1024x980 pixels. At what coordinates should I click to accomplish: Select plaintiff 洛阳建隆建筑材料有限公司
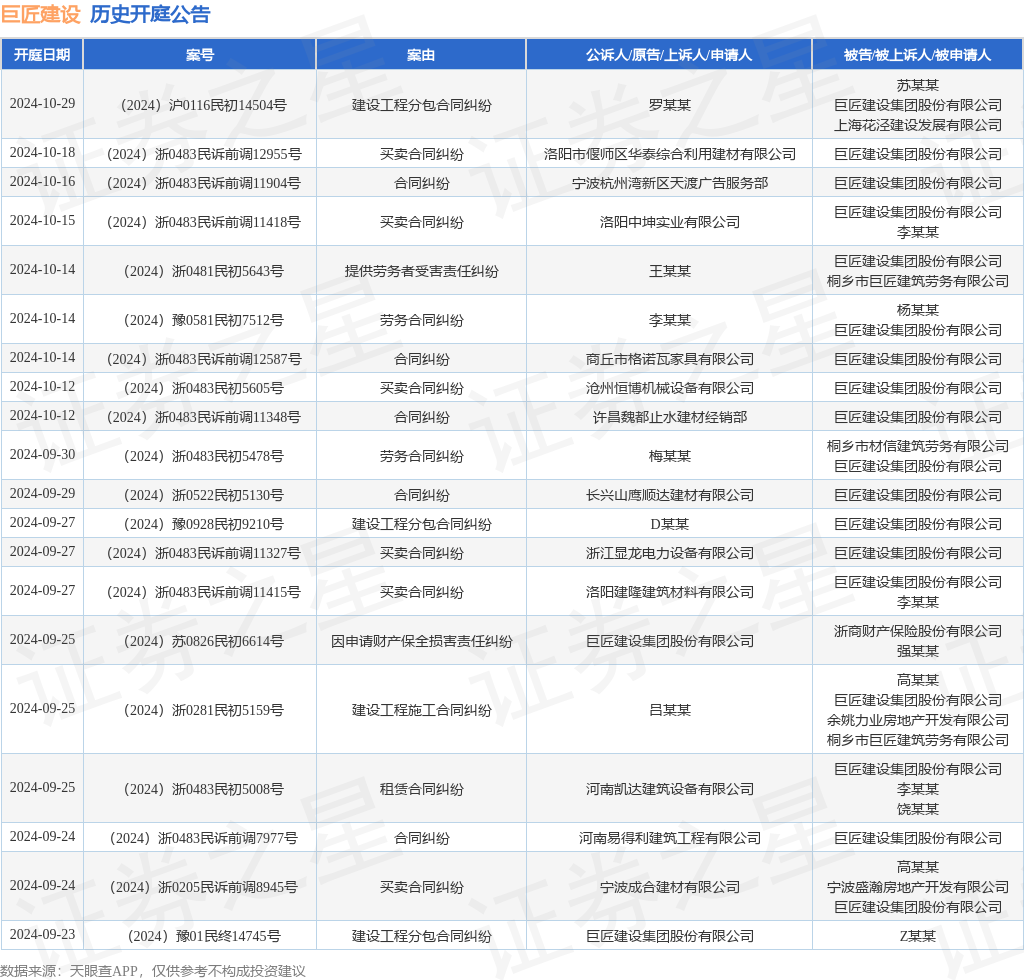[669, 593]
